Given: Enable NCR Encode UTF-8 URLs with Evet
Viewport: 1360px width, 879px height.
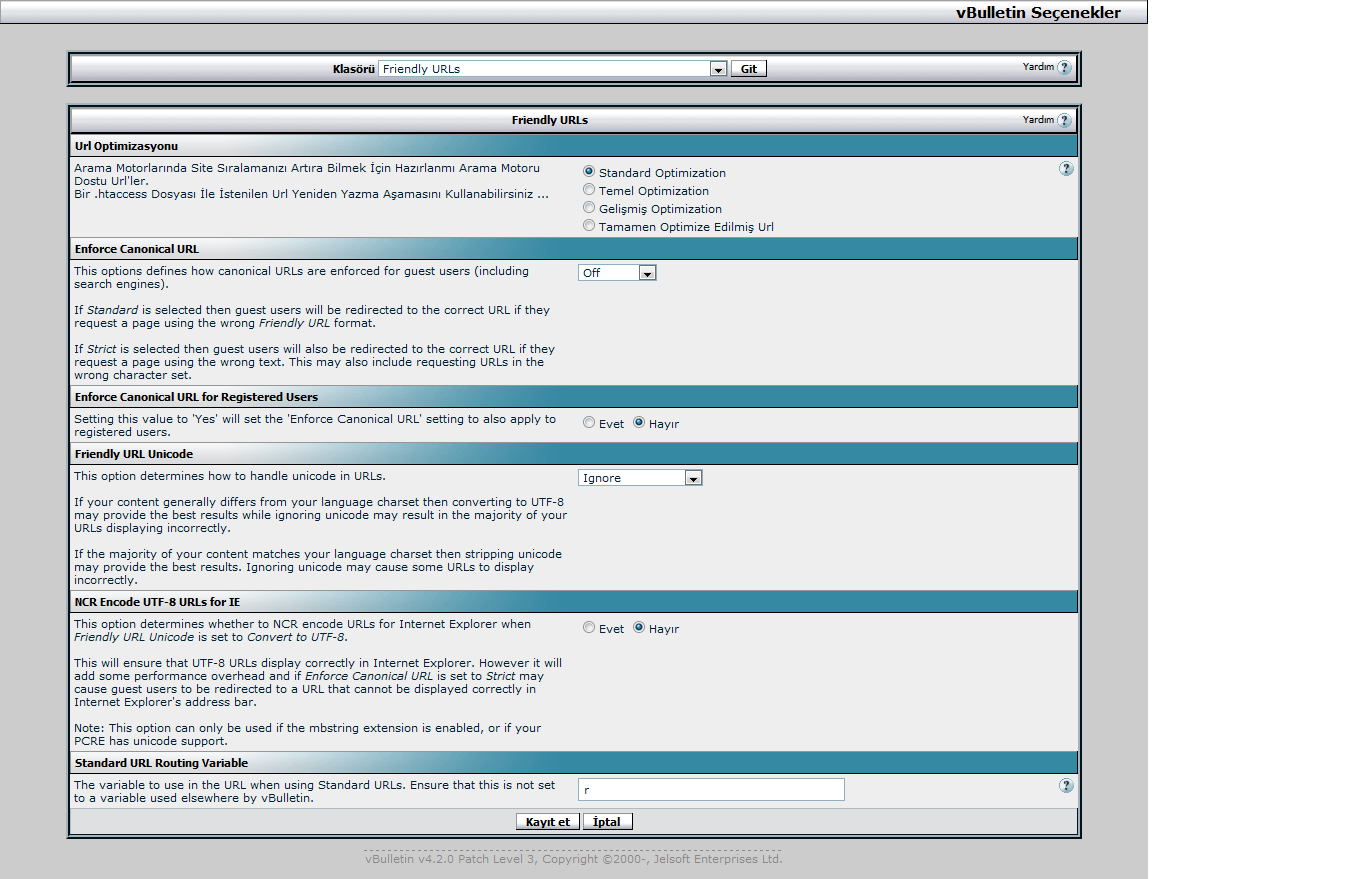Looking at the screenshot, I should coord(589,628).
